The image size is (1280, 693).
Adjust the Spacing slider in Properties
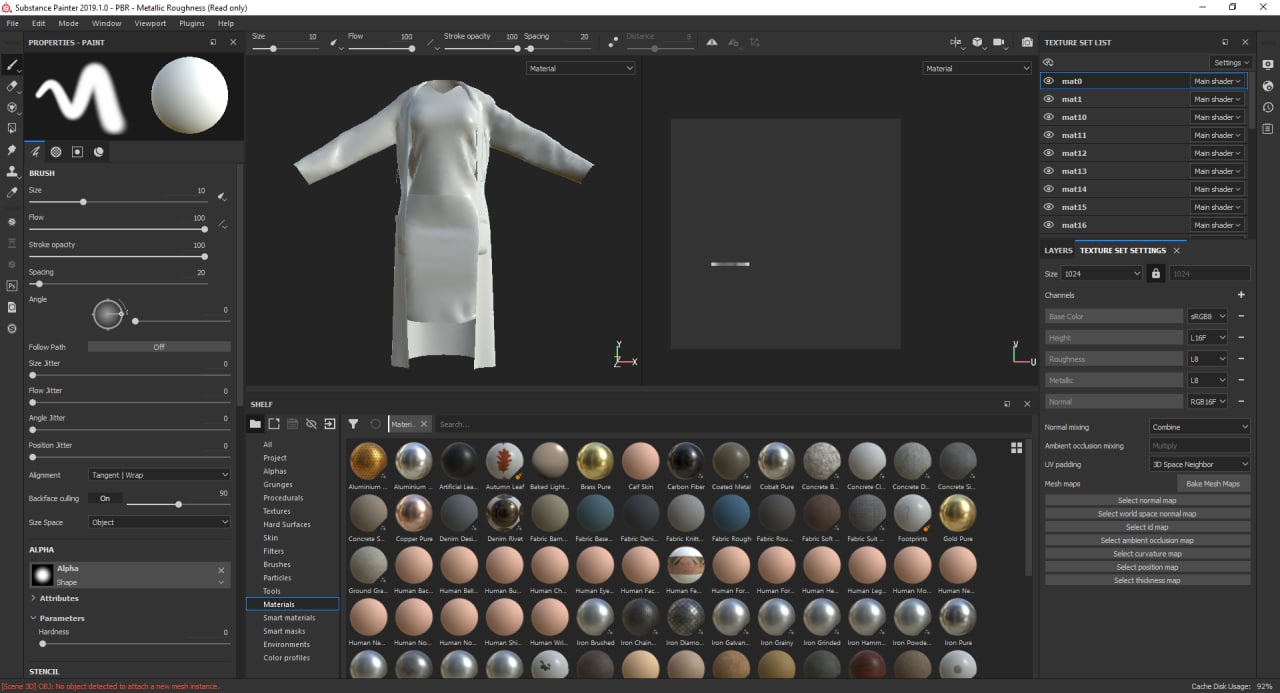click(x=118, y=284)
